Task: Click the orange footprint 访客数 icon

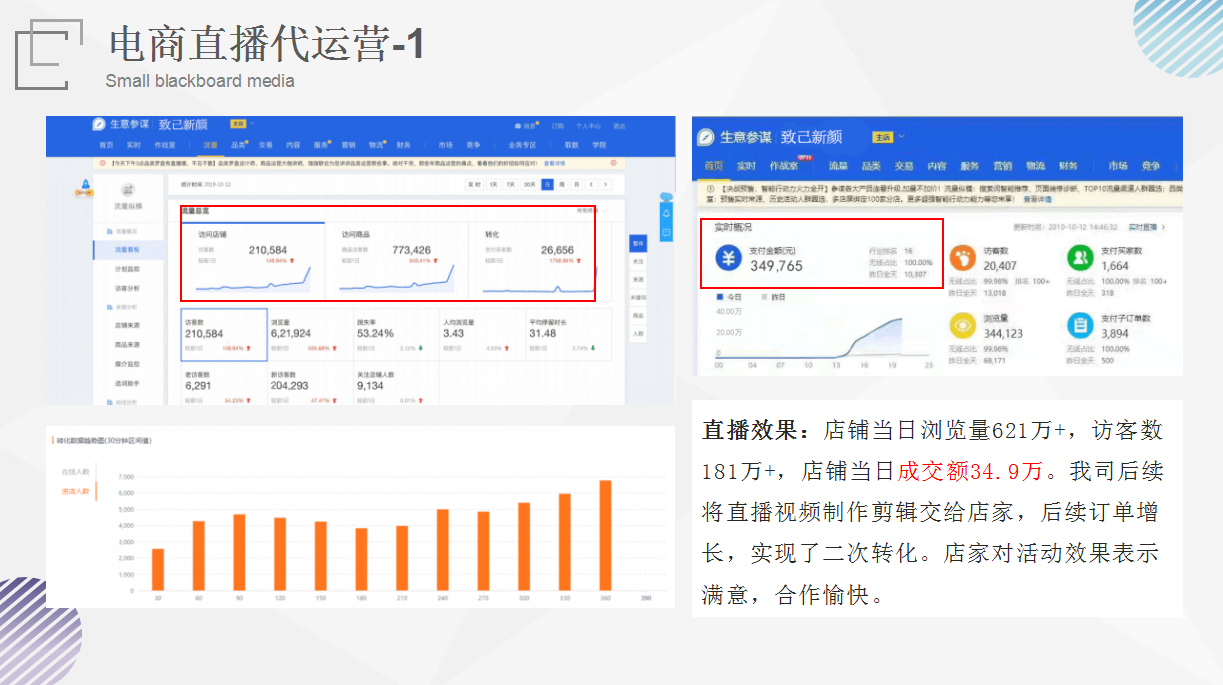Action: click(x=963, y=258)
